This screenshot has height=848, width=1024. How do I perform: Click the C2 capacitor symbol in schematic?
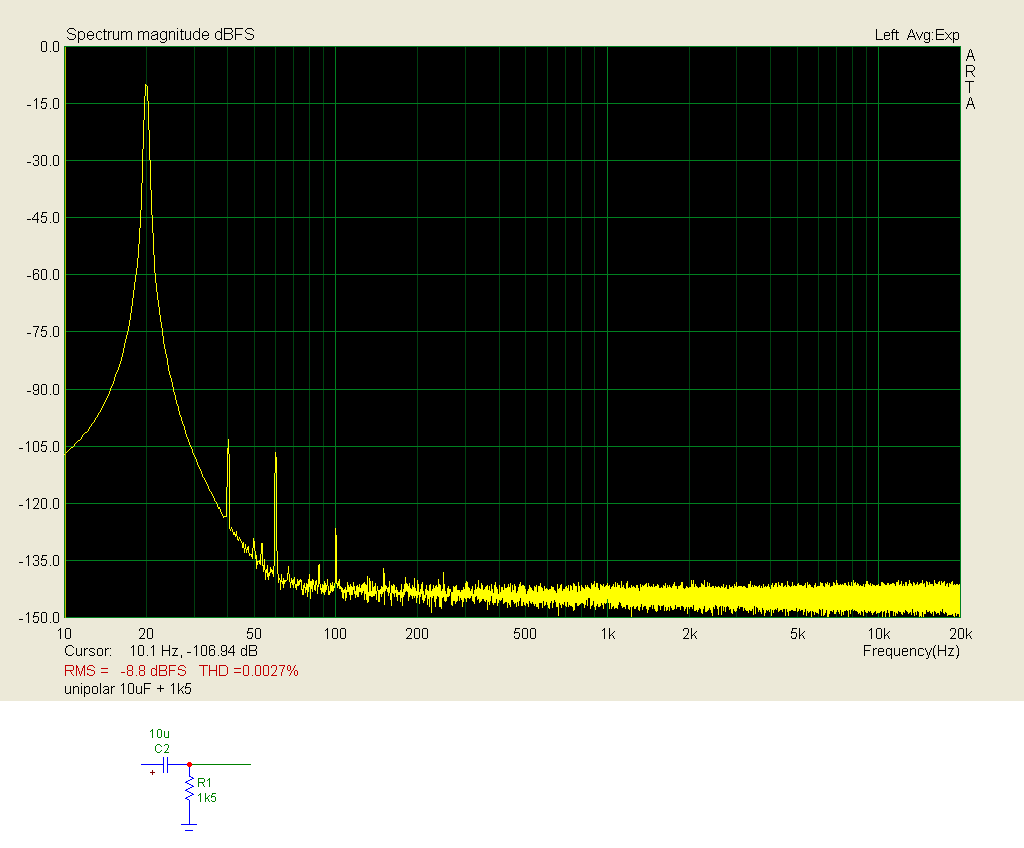pos(165,764)
